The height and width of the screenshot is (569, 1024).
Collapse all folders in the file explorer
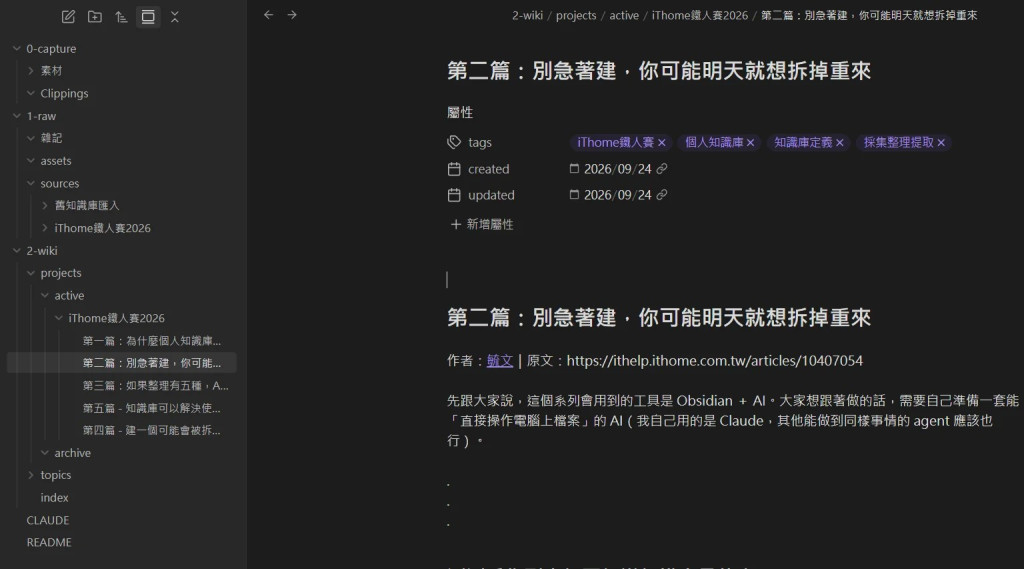click(x=174, y=17)
